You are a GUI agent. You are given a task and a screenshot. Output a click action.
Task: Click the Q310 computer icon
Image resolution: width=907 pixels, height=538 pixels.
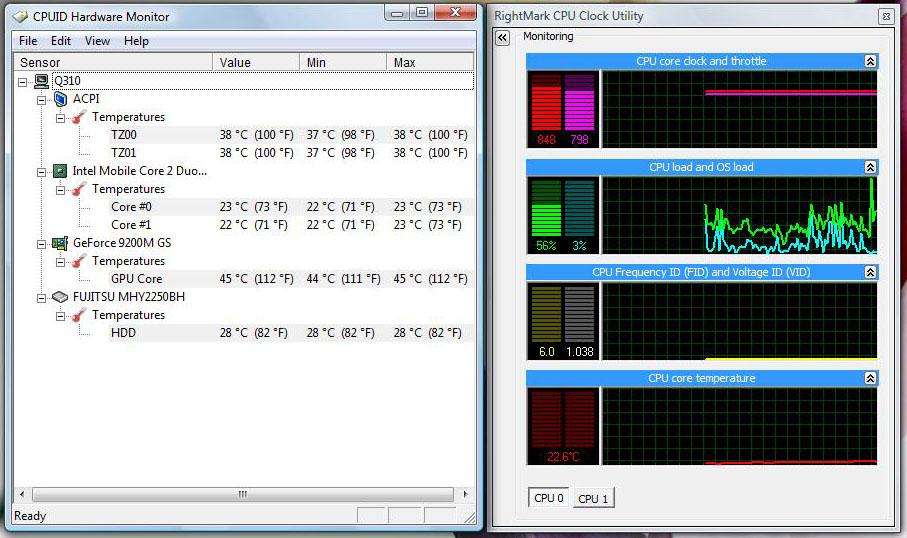coord(41,81)
